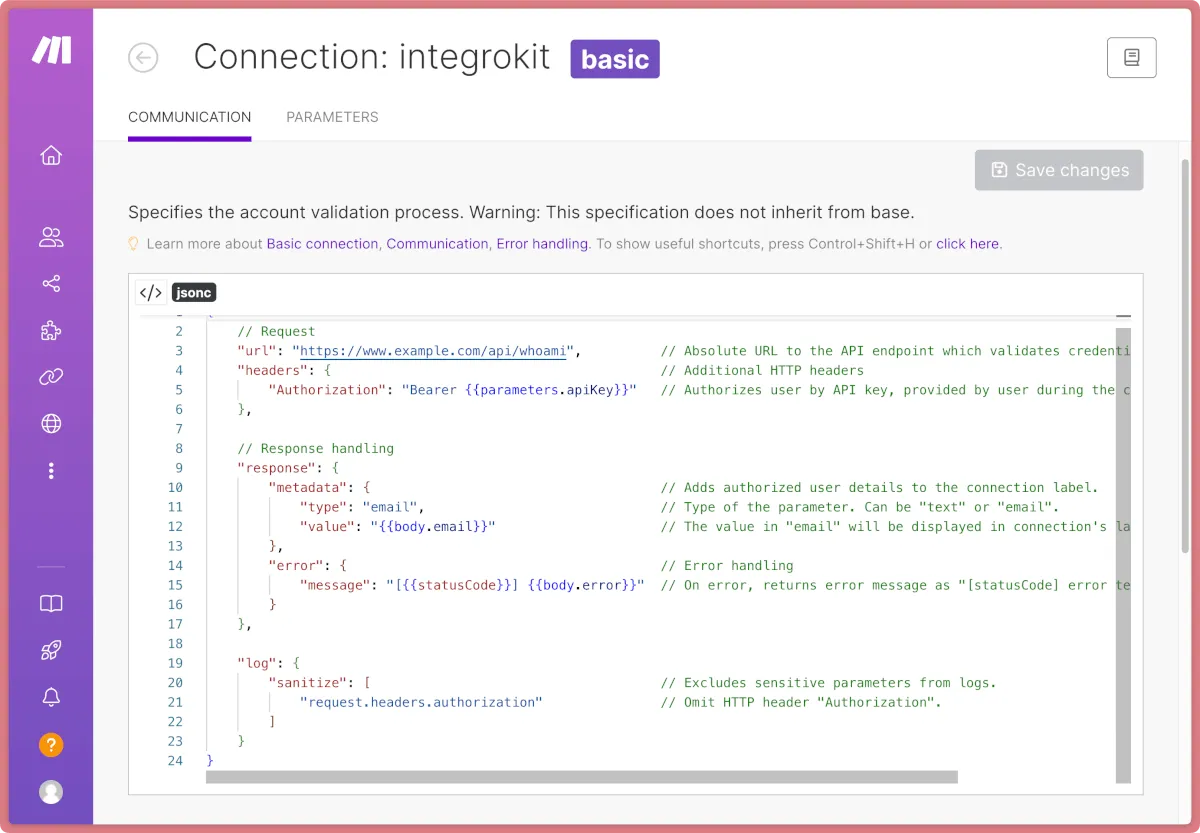Open Scenarios share-nodes icon
This screenshot has width=1200, height=833.
[51, 284]
